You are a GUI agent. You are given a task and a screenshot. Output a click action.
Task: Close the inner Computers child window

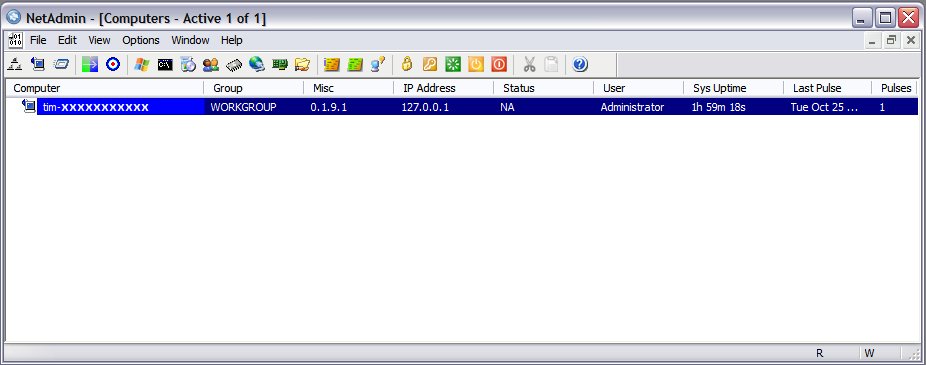[910, 40]
